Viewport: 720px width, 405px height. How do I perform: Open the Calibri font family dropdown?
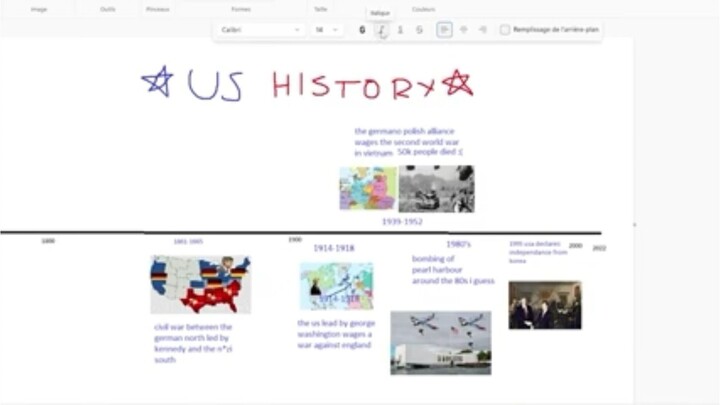261,30
